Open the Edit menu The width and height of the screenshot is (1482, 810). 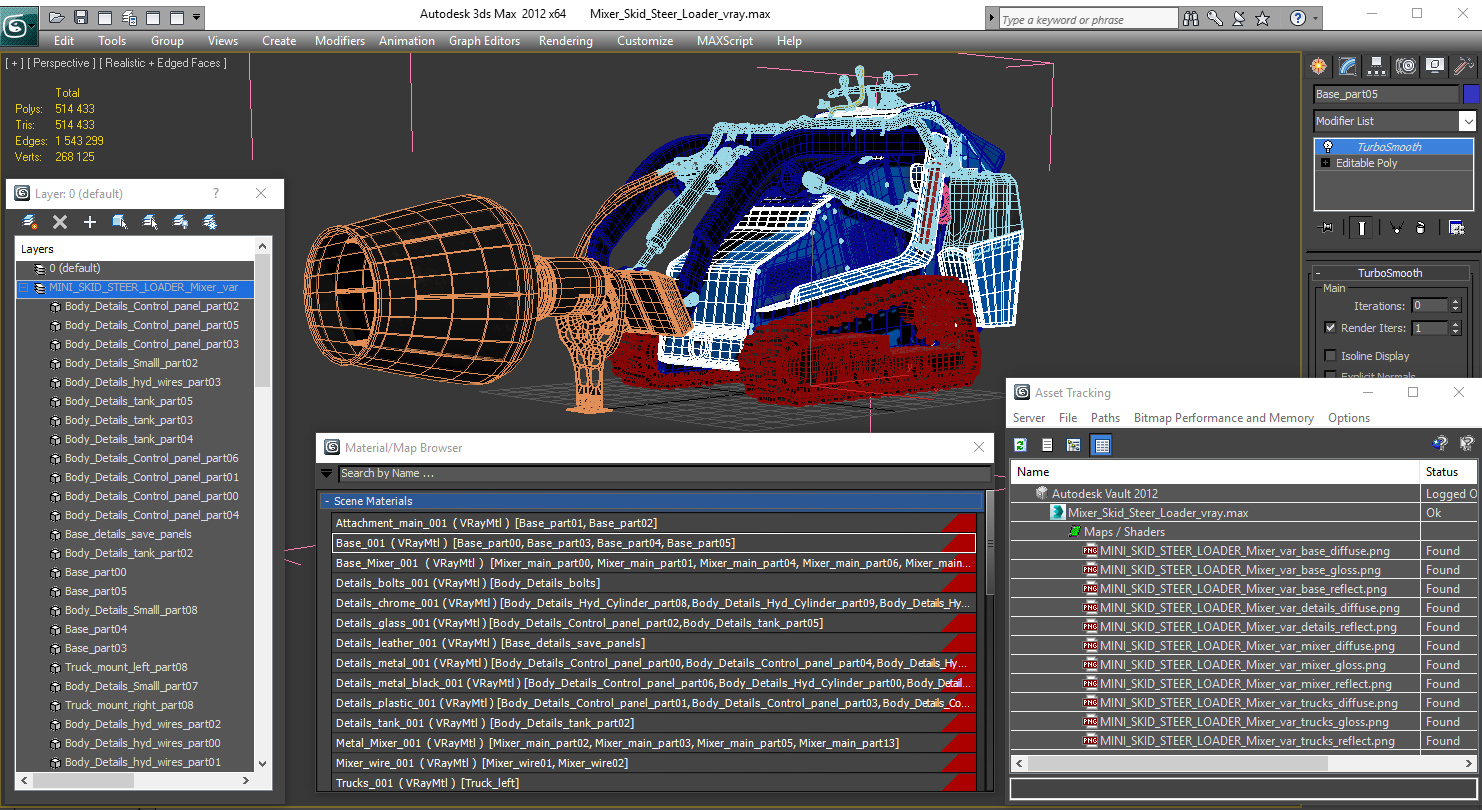click(64, 41)
